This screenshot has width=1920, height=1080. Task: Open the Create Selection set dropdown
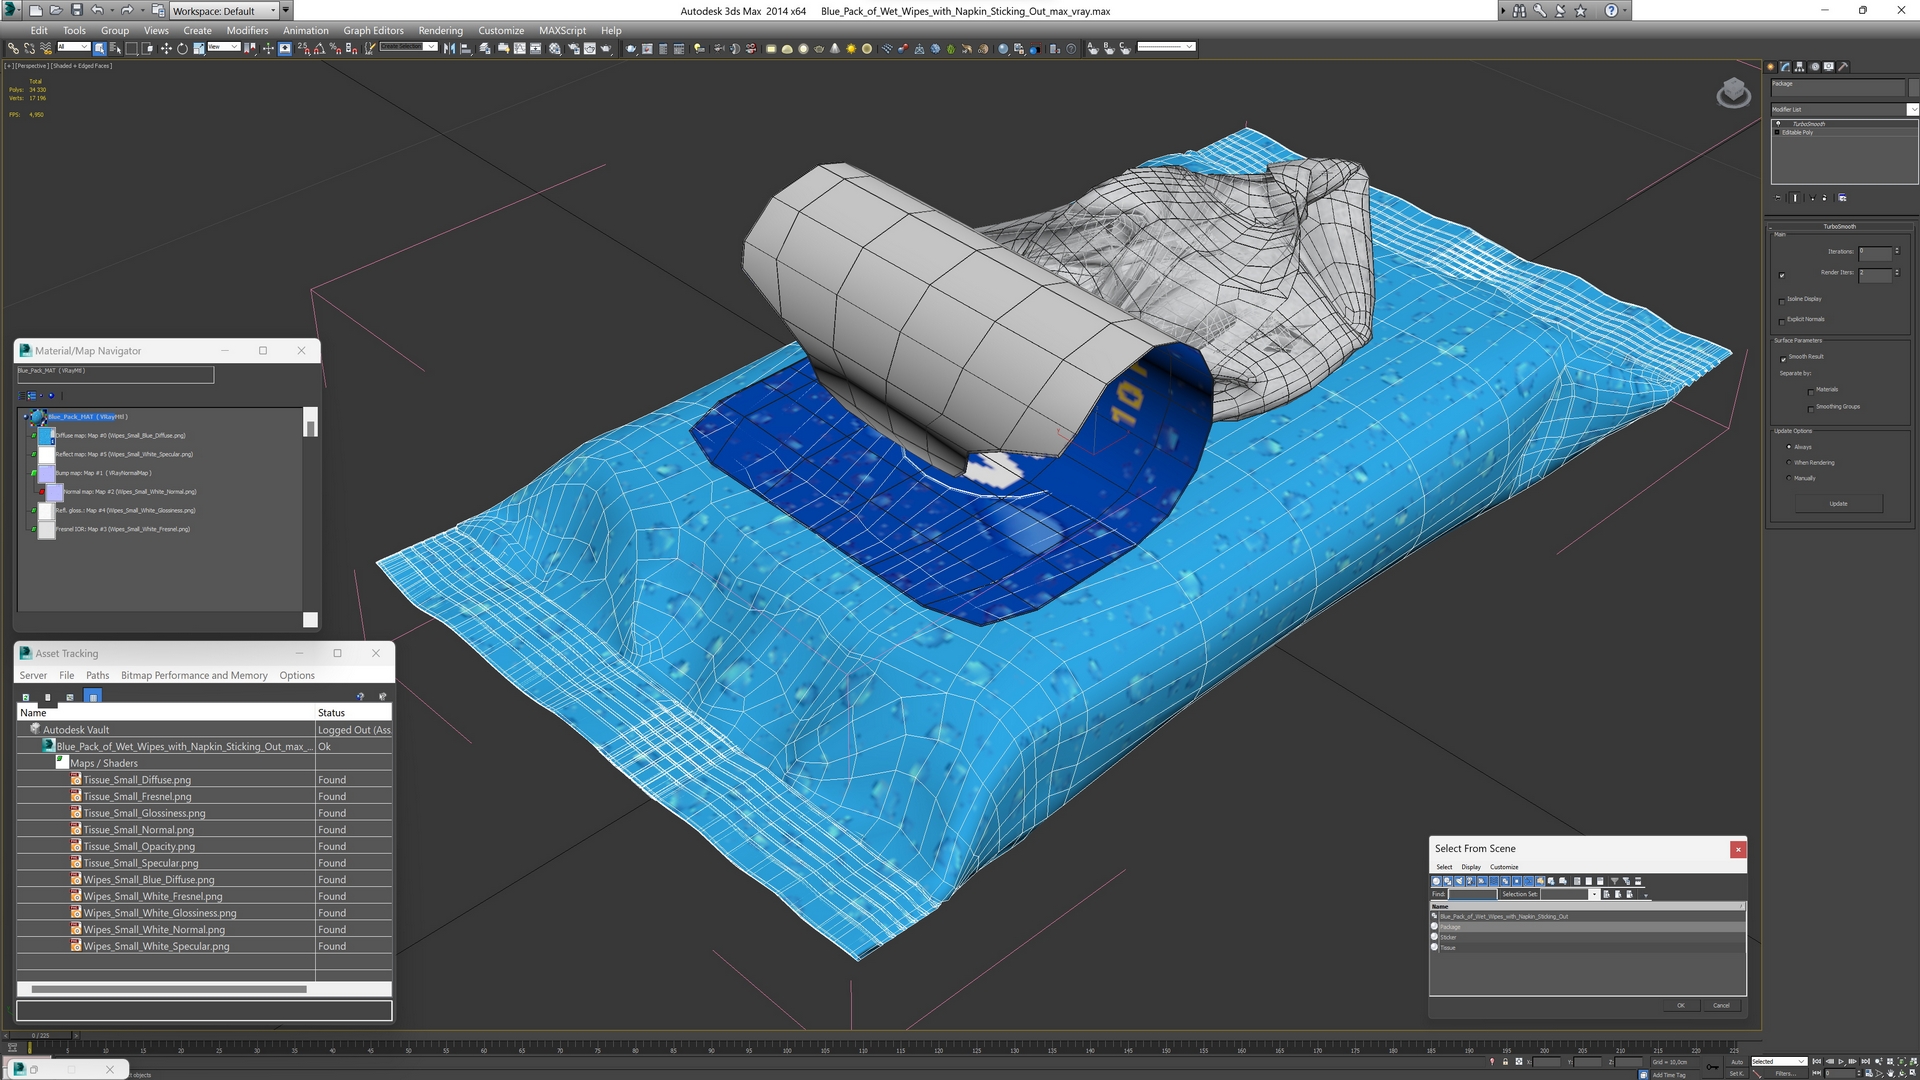[408, 47]
